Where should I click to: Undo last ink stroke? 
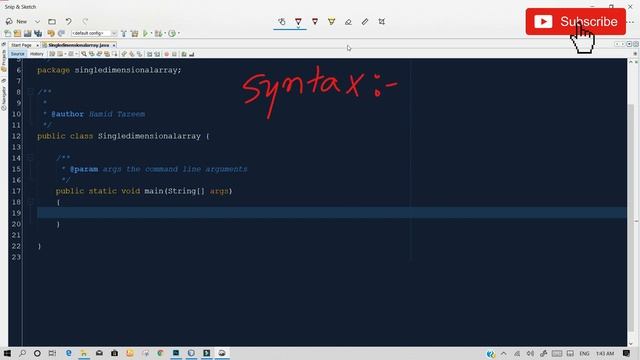69,21
